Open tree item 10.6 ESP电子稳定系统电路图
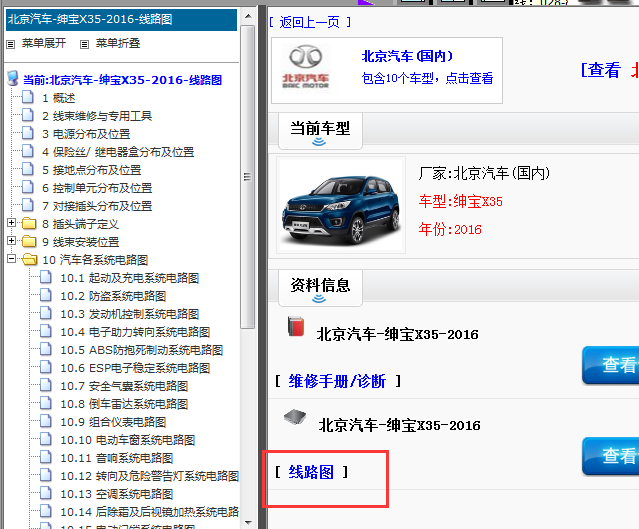 point(135,368)
